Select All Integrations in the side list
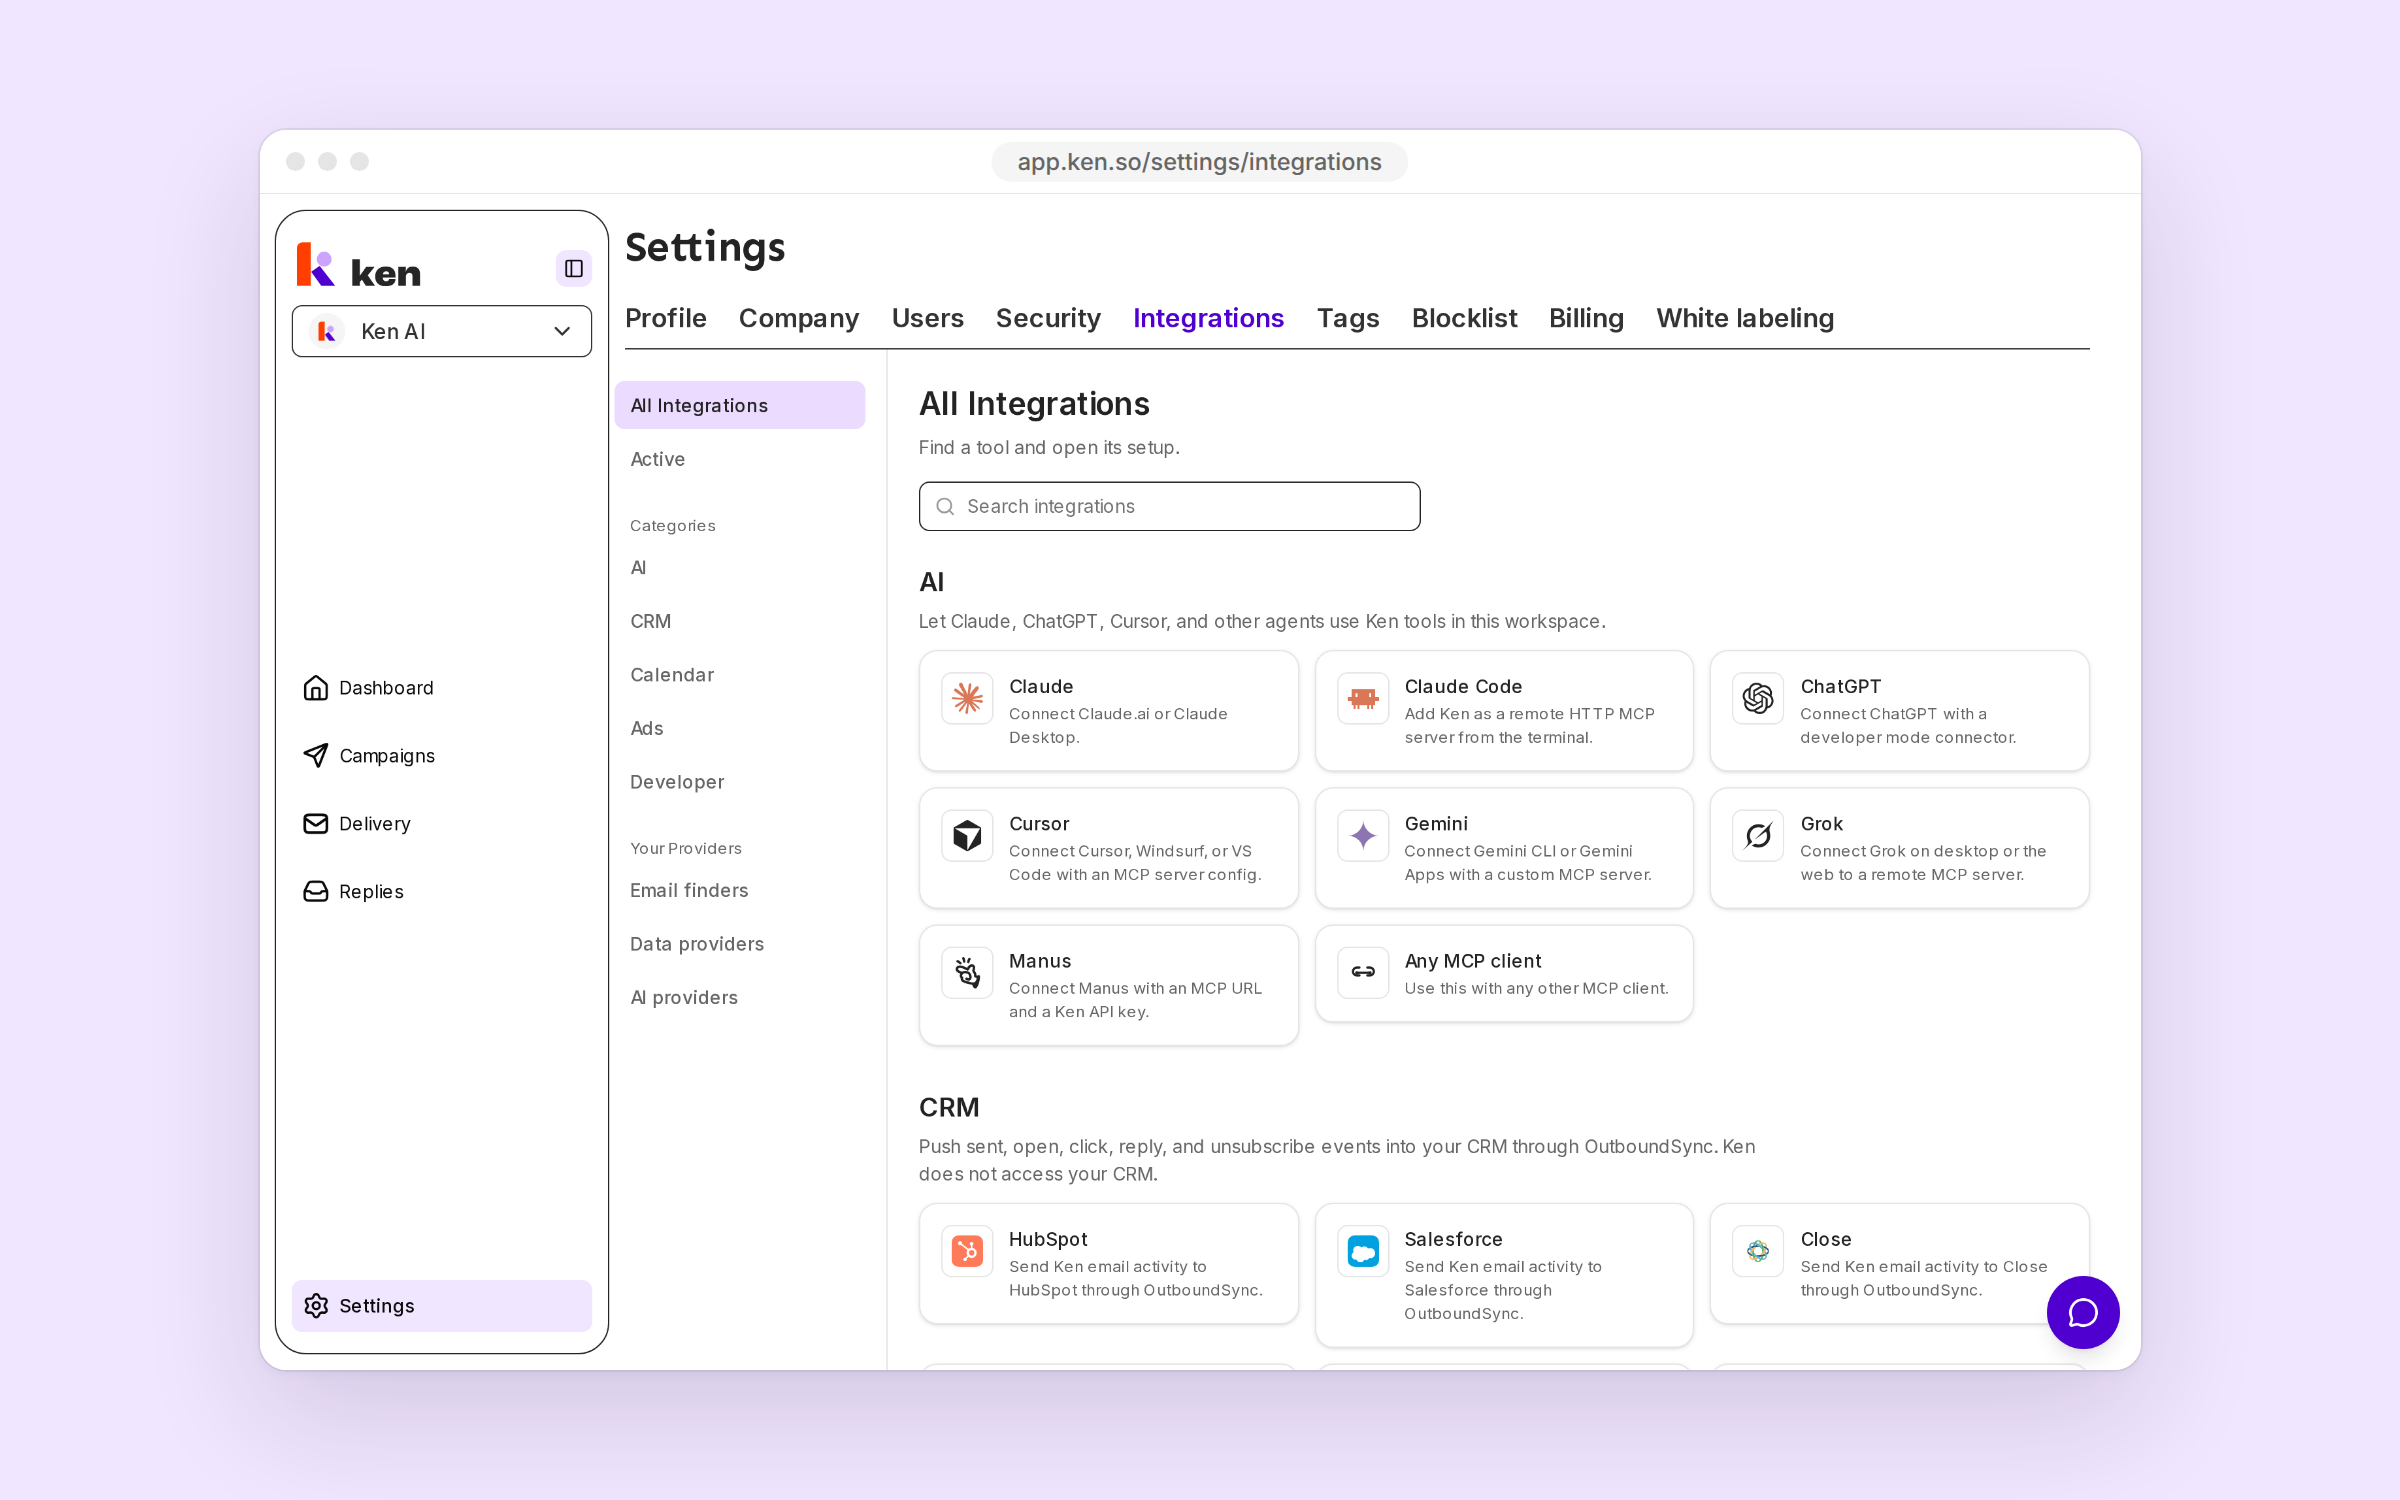The height and width of the screenshot is (1500, 2400). coord(740,405)
